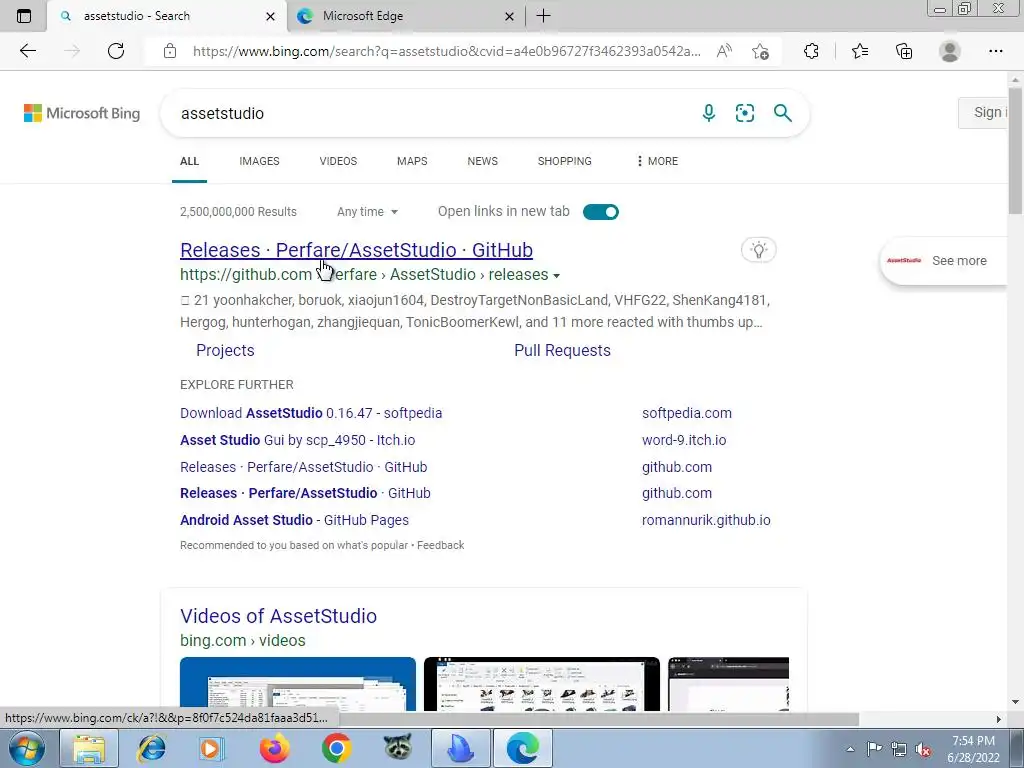
Task: Open the Collections icon
Action: click(904, 51)
